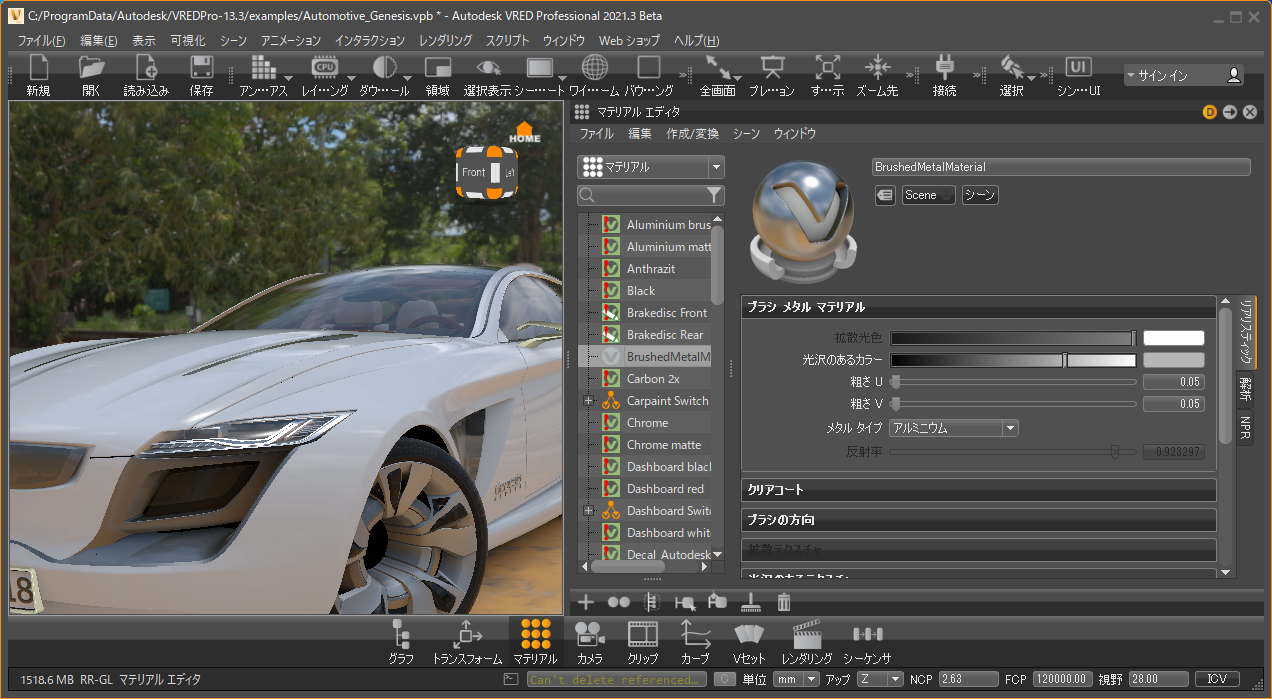
Task: Click the downscale toolbar icon
Action: [x=384, y=68]
